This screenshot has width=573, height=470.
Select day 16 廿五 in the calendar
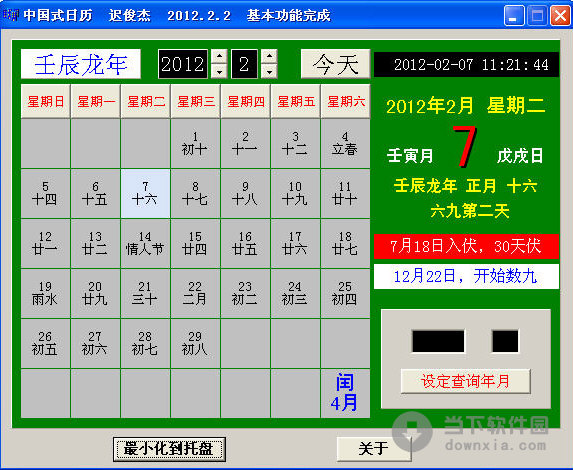246,244
